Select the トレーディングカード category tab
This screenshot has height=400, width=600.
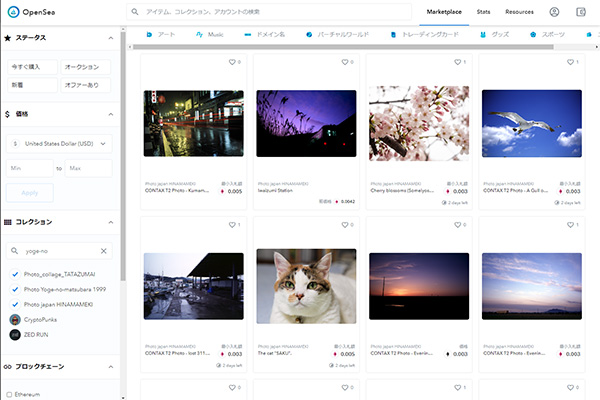pyautogui.click(x=420, y=35)
